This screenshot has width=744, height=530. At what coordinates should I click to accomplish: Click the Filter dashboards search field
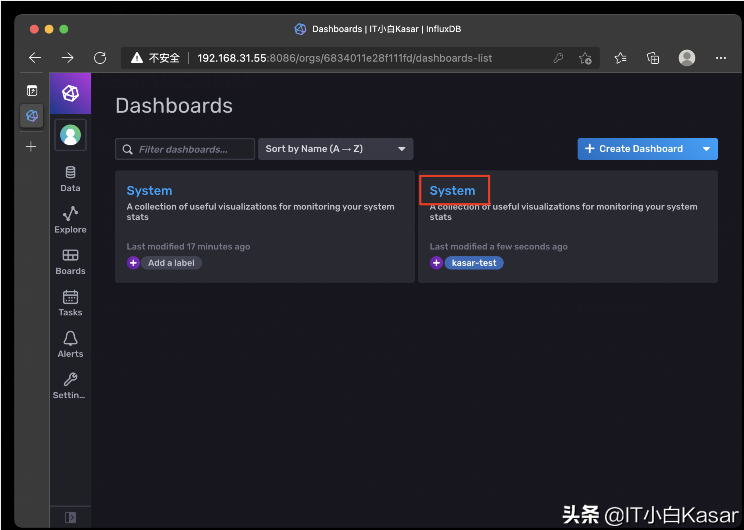pyautogui.click(x=185, y=149)
